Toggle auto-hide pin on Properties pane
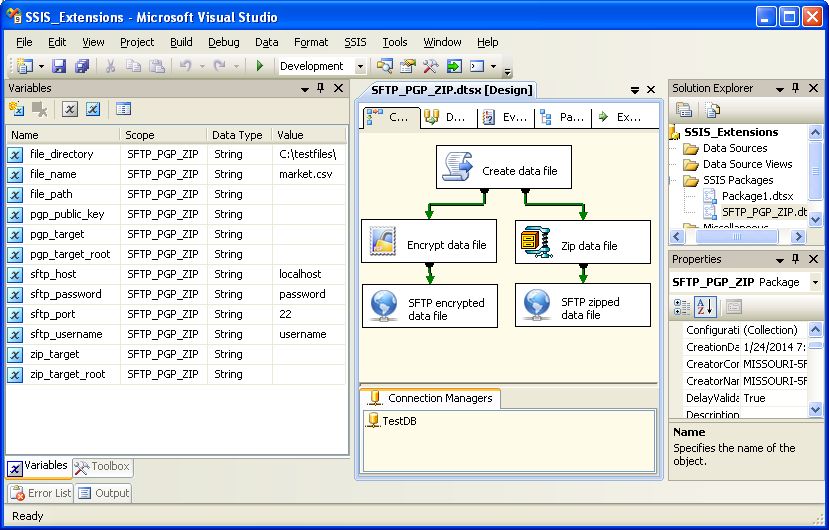 795,259
